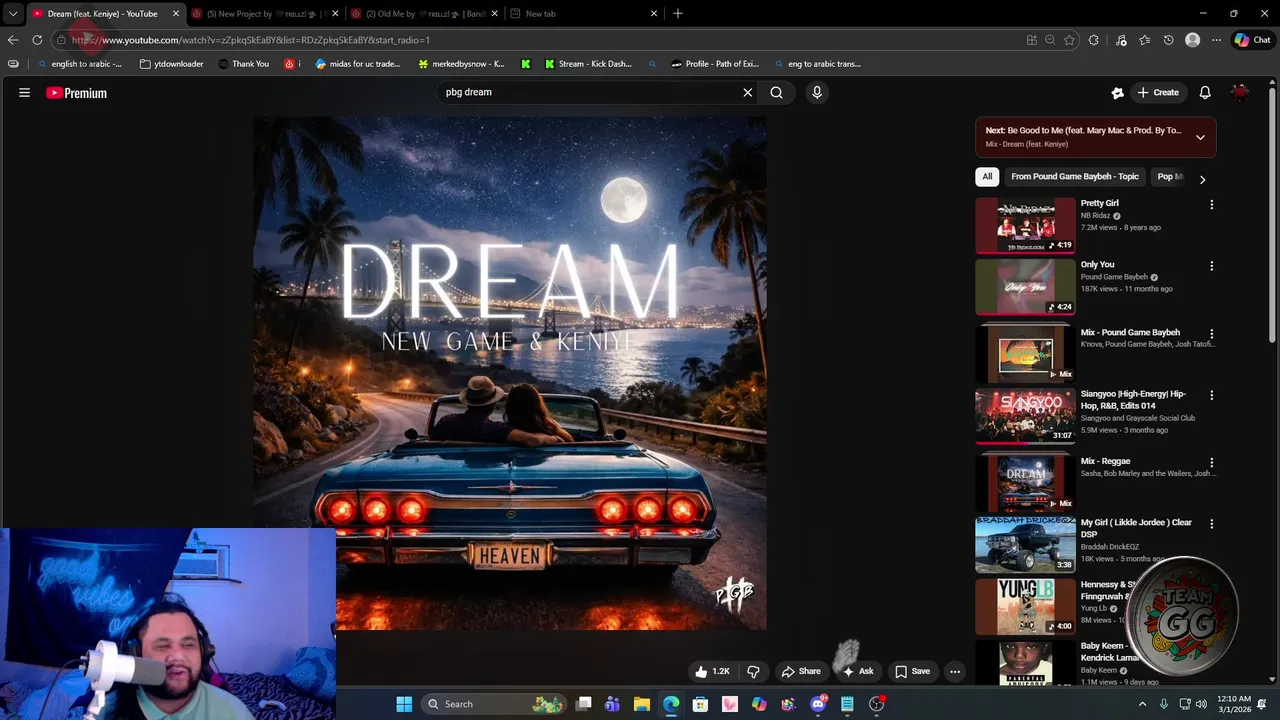Viewport: 1280px width, 720px height.
Task: Open Copilot Chat in Edge toolbar
Action: pos(1252,40)
